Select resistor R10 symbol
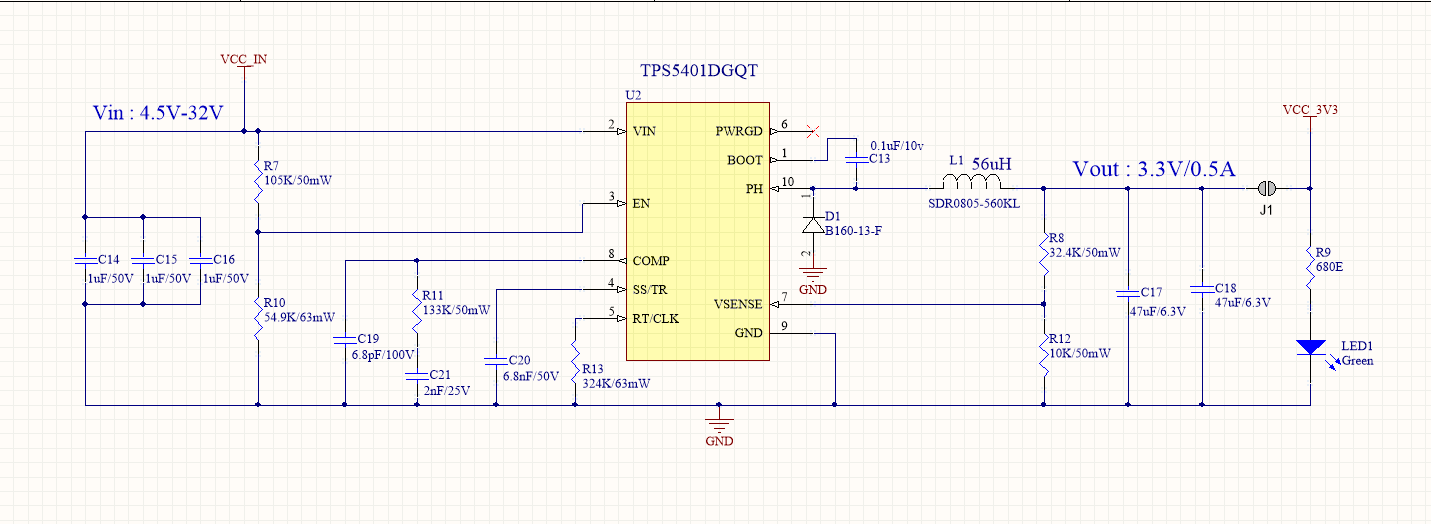The height and width of the screenshot is (524, 1431). 258,318
